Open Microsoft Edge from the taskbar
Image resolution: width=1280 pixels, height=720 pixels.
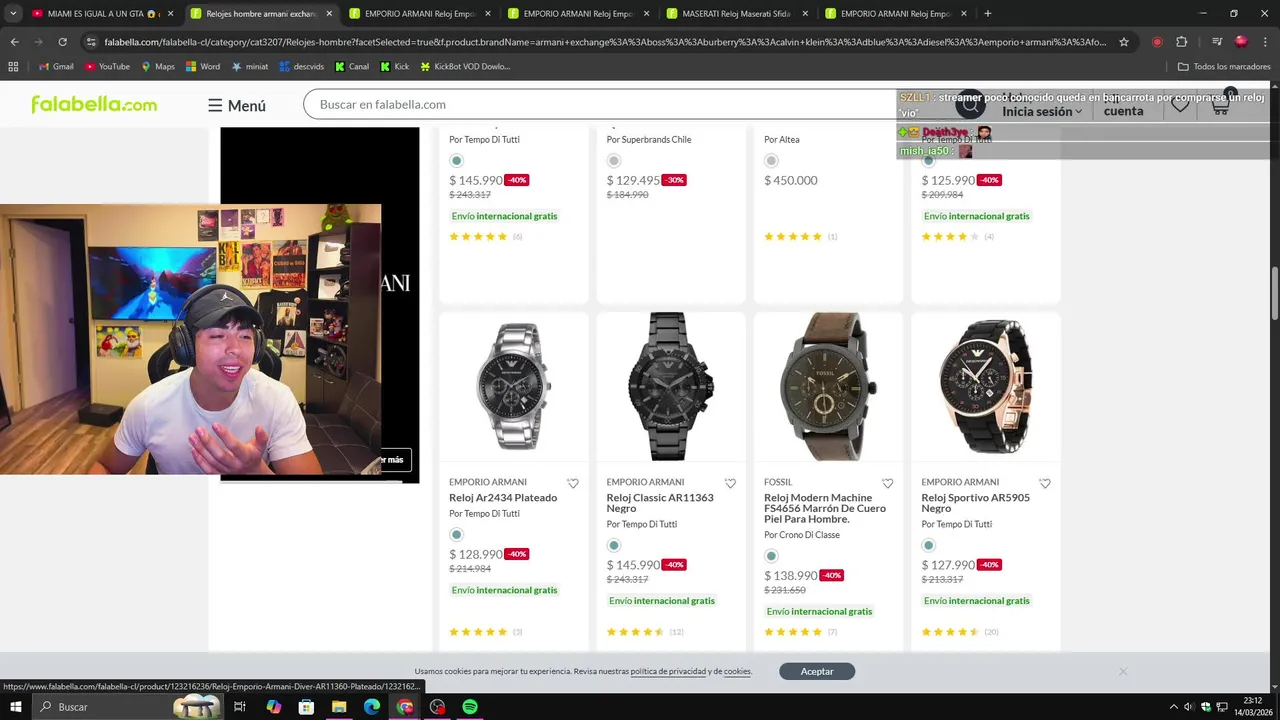click(x=372, y=707)
